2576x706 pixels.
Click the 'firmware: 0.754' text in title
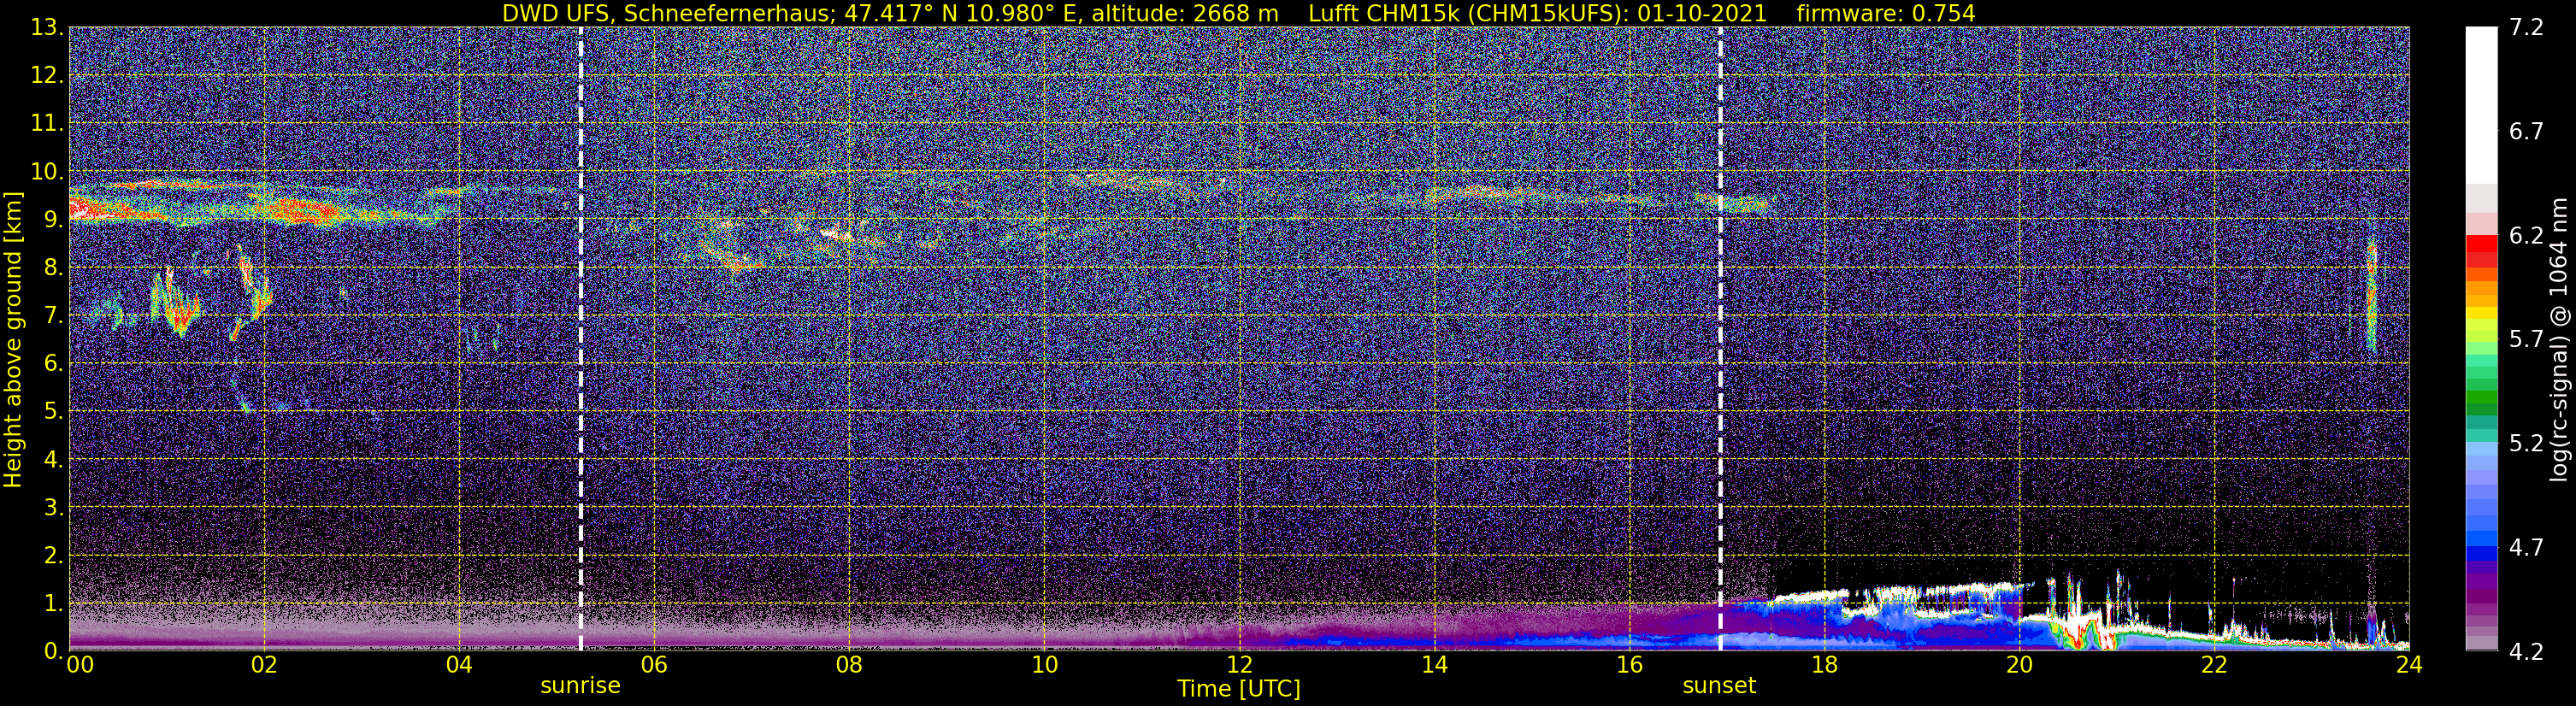pos(1885,13)
